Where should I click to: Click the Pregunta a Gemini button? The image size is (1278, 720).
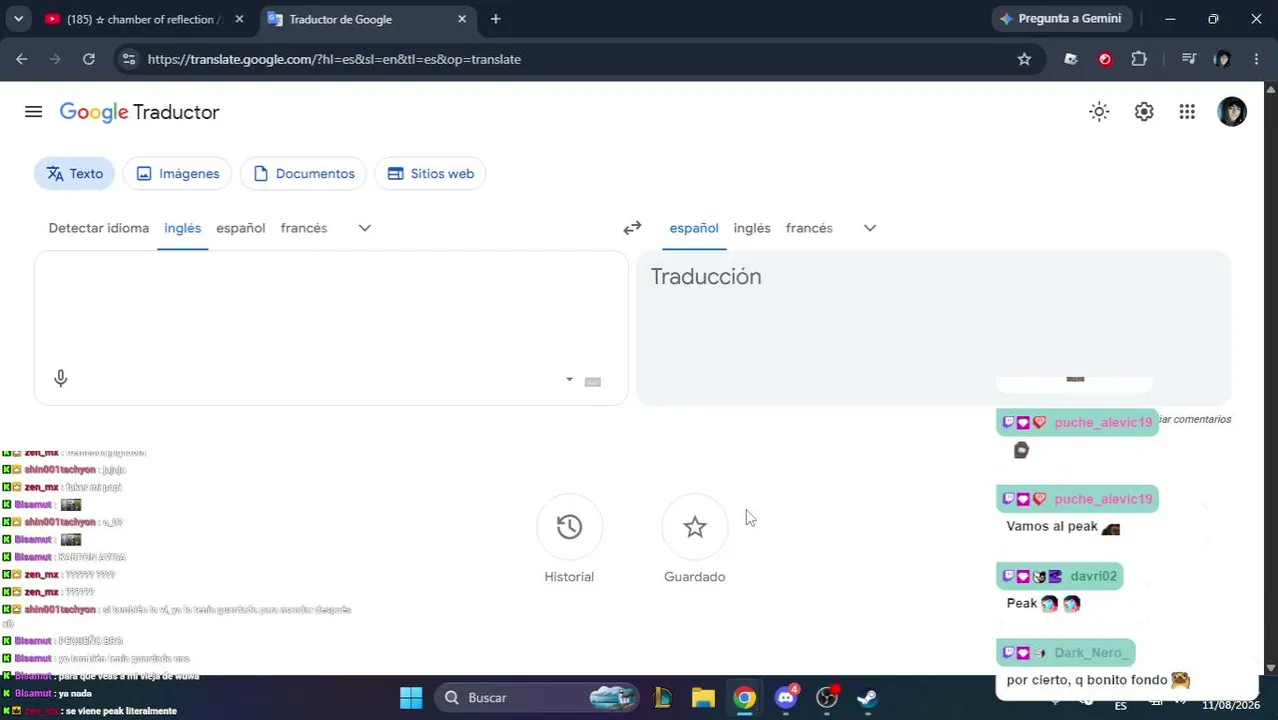[x=1060, y=19]
